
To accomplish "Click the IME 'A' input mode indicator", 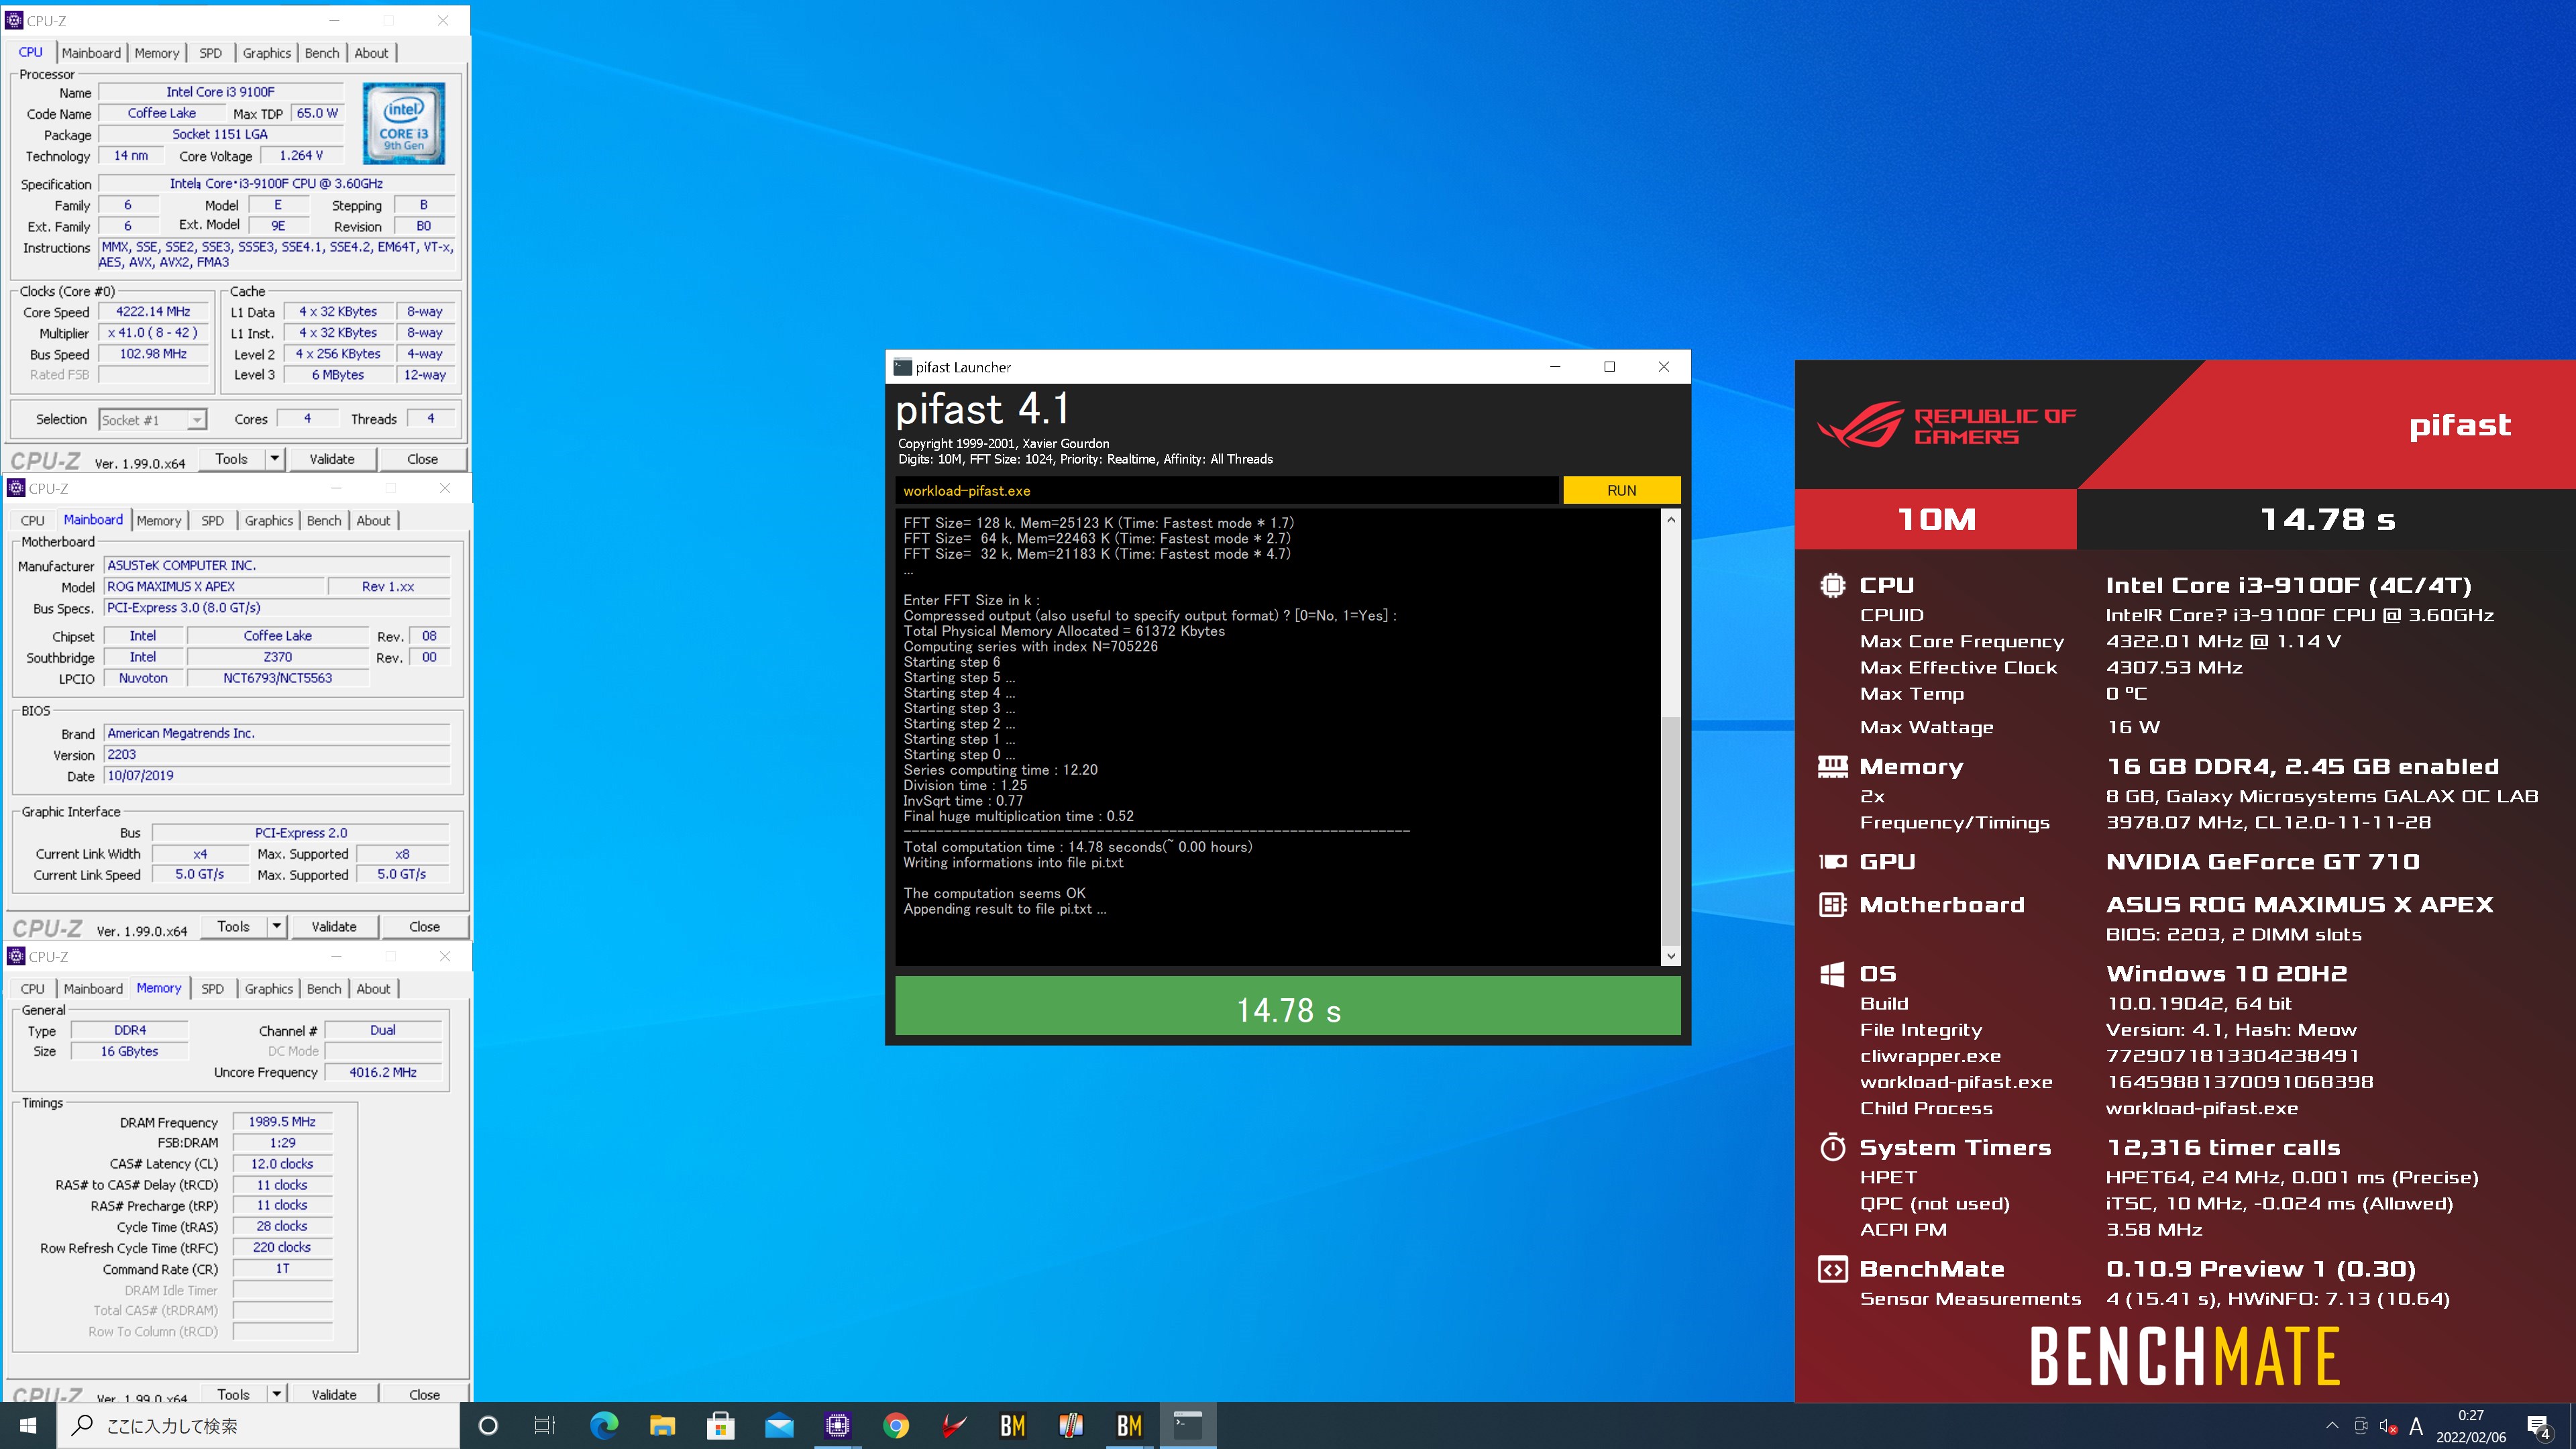I will pos(2416,1426).
